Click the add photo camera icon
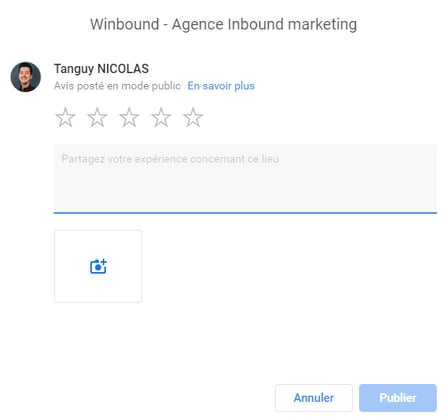The height and width of the screenshot is (419, 447). click(x=98, y=266)
